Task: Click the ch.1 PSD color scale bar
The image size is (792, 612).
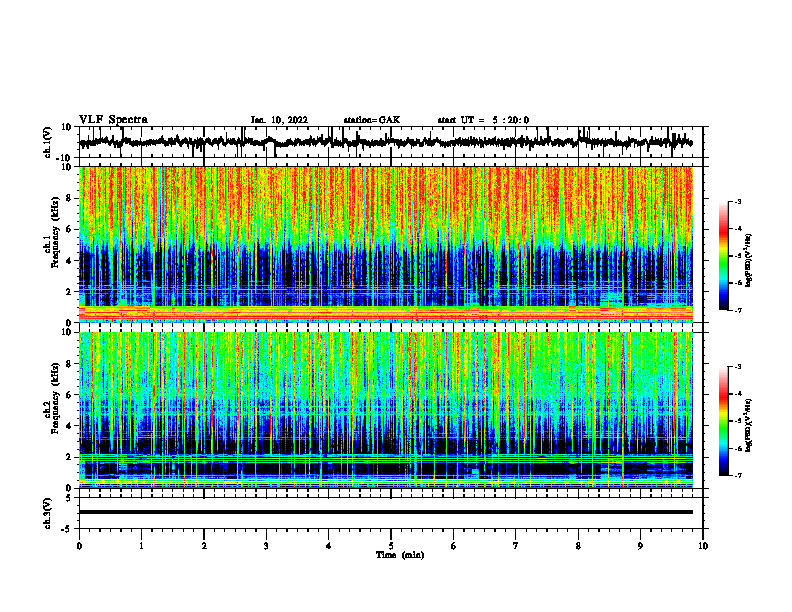Action: pos(723,256)
